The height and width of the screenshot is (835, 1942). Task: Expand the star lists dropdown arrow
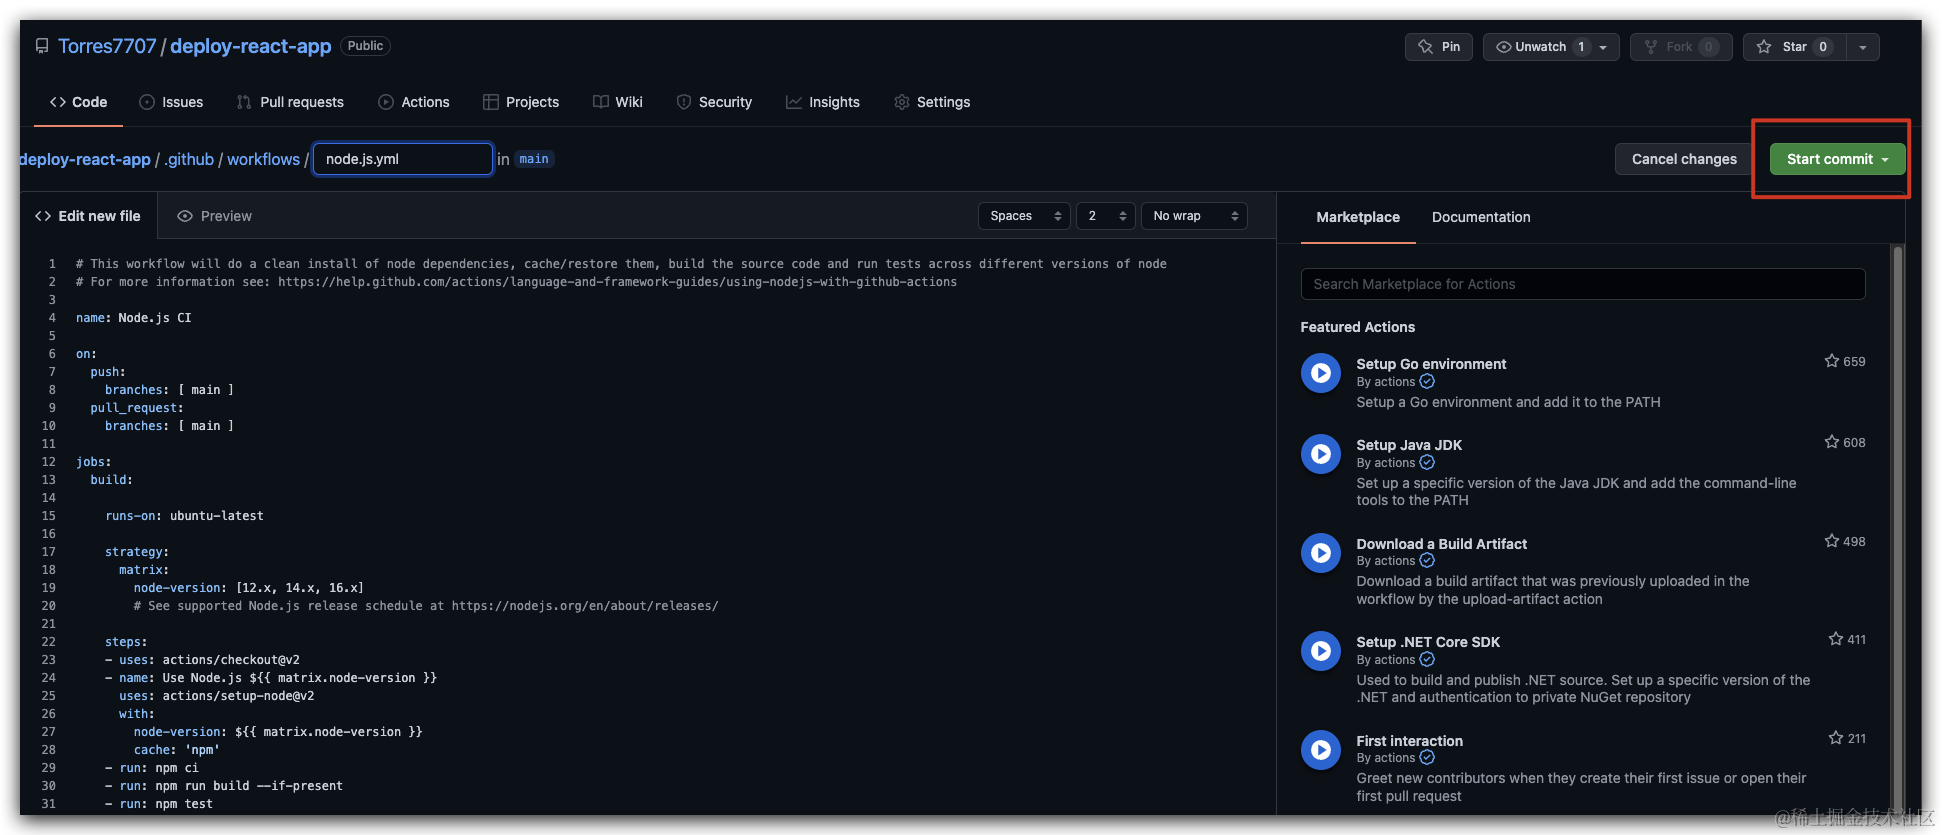pos(1862,47)
